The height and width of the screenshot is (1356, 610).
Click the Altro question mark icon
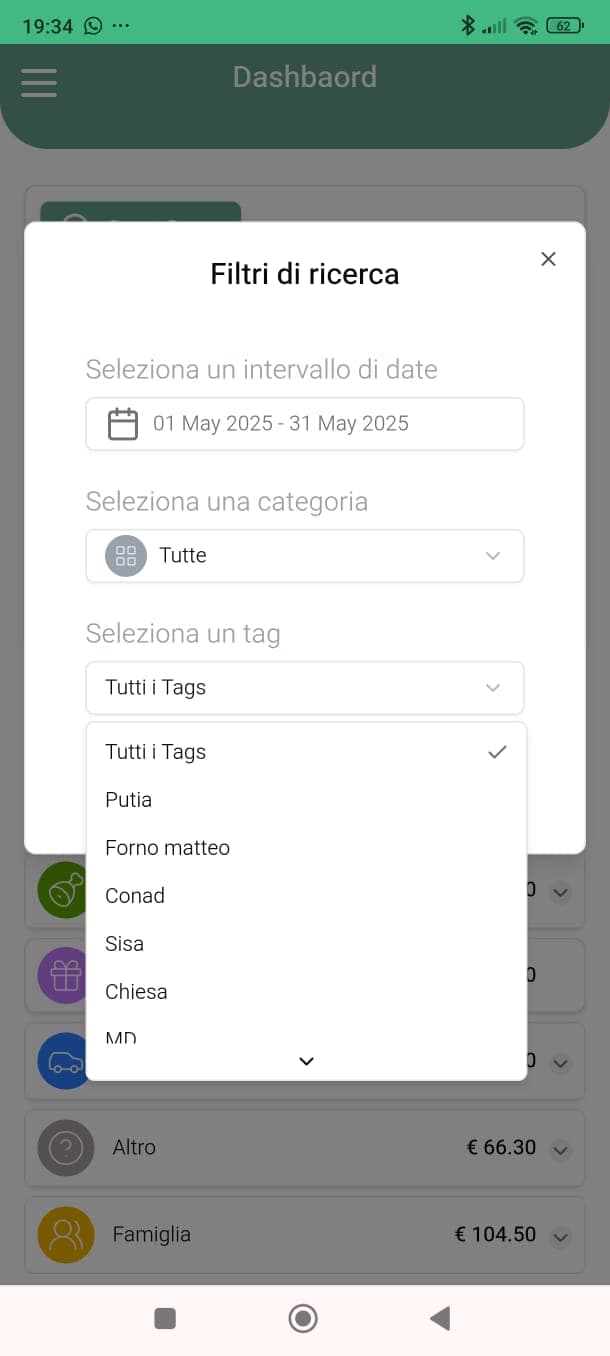[x=66, y=1148]
